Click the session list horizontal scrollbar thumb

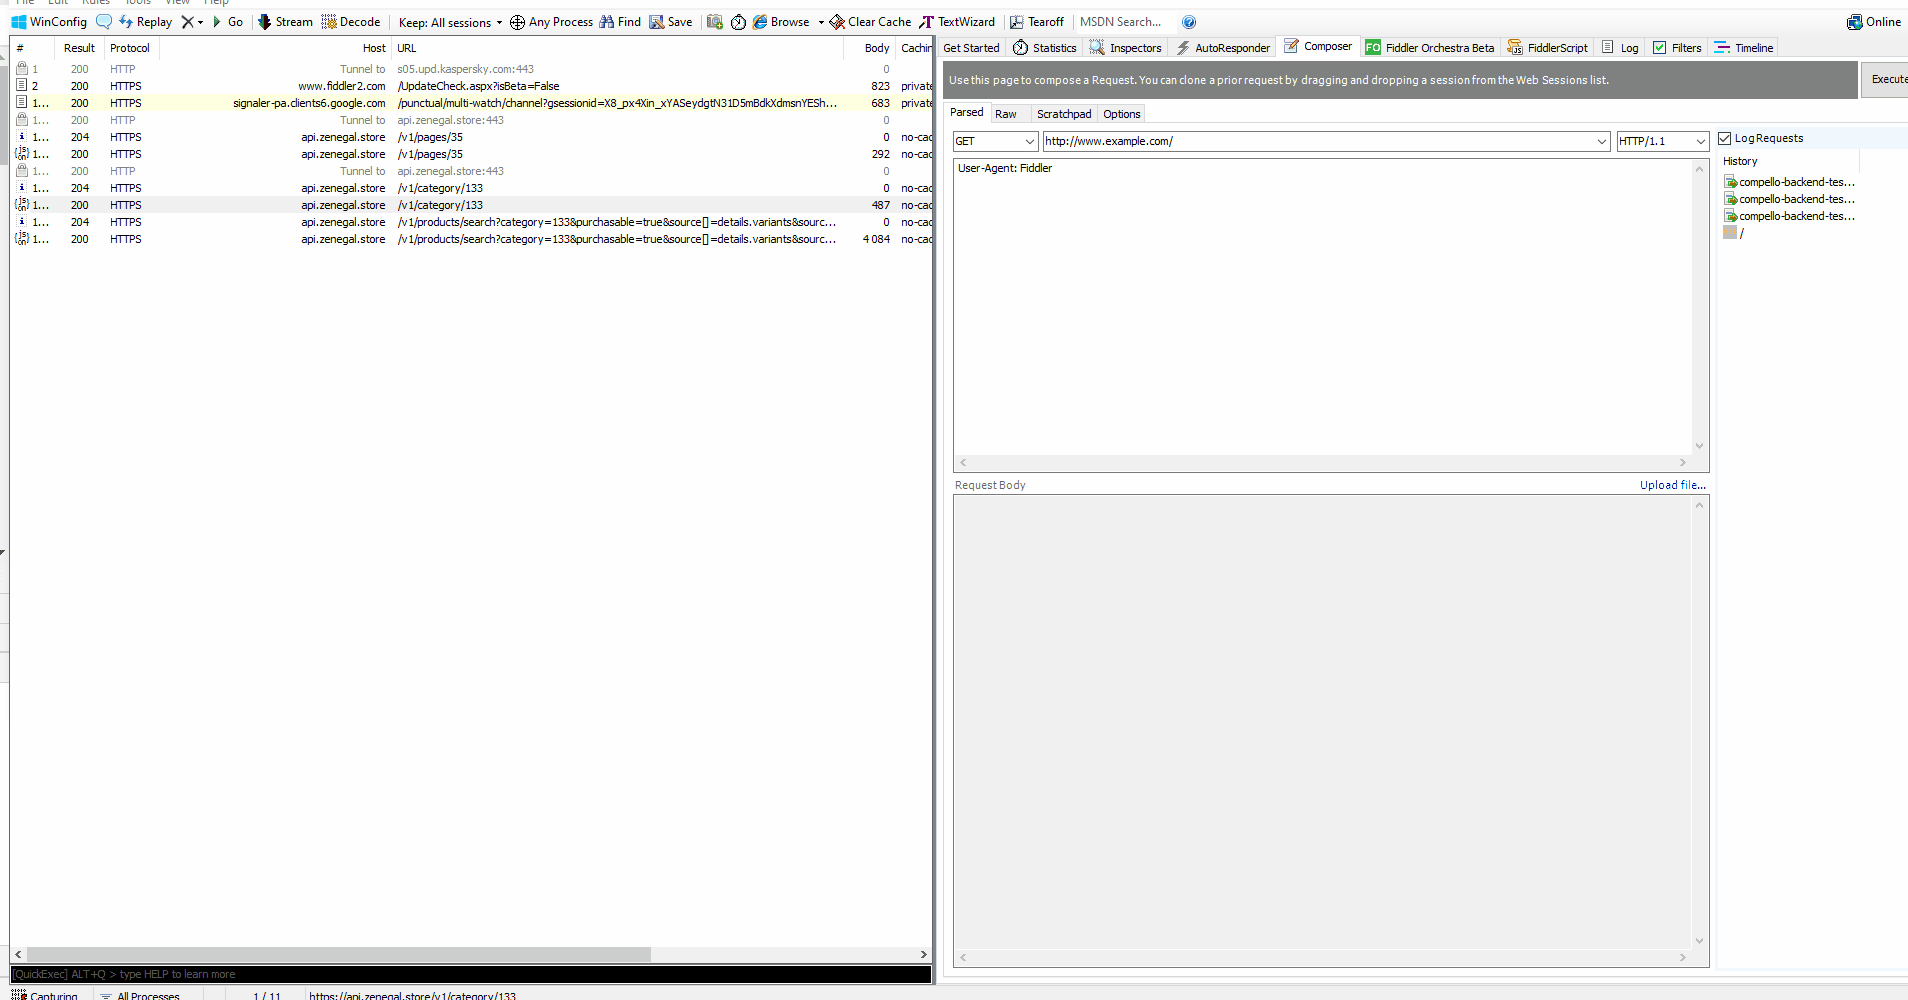click(338, 955)
